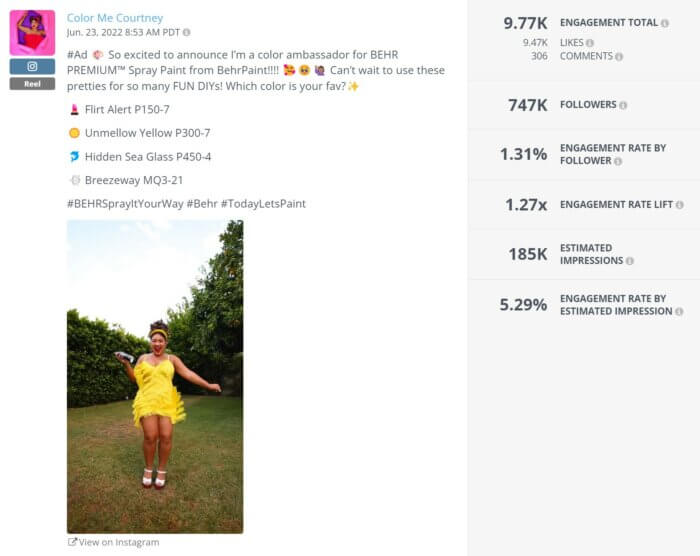The width and height of the screenshot is (700, 556).
Task: Click the #BEHRSprayItYourWay hashtag
Action: [124, 203]
